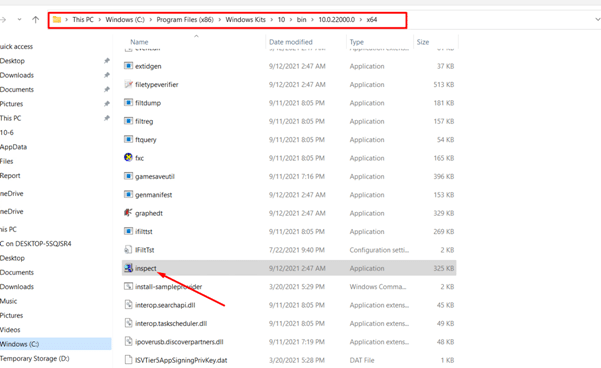Open the extidgen application icon
The image size is (601, 368).
point(128,66)
